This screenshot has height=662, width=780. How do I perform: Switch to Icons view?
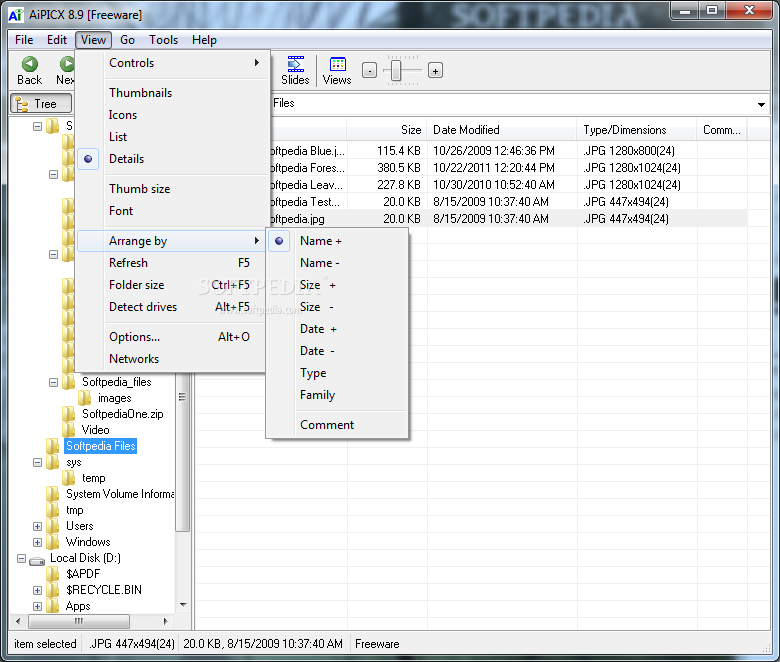point(172,115)
